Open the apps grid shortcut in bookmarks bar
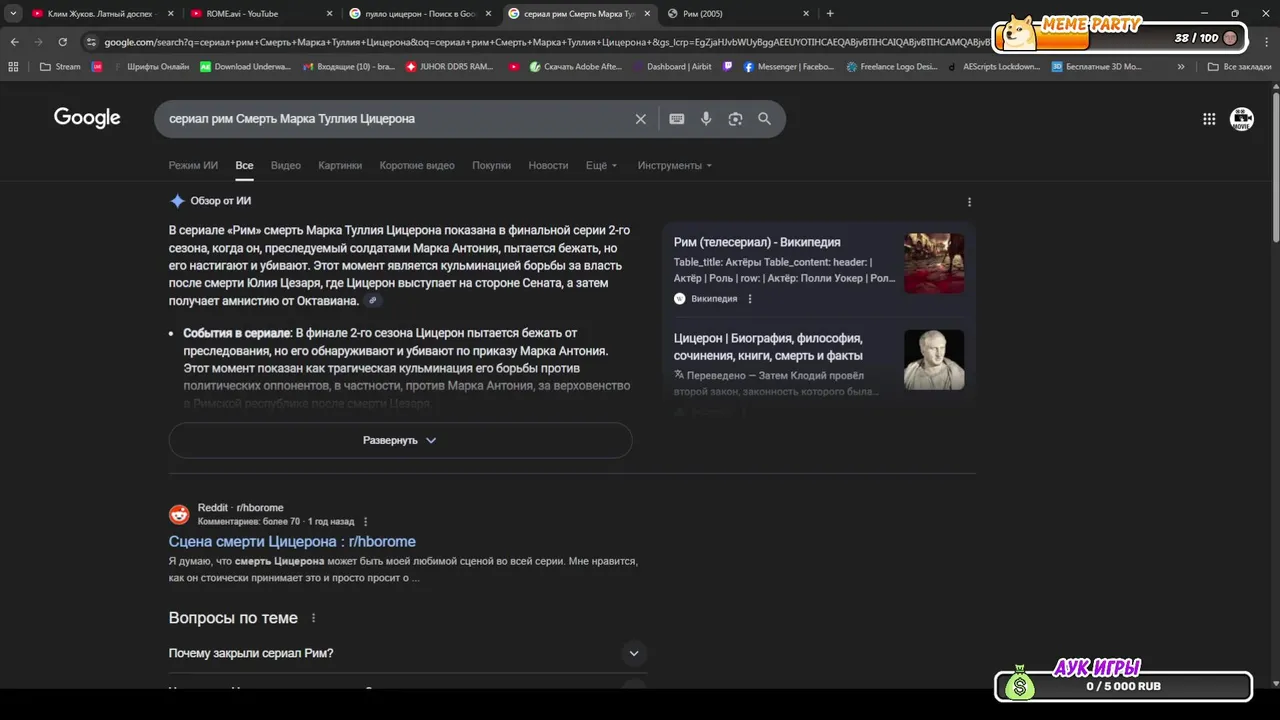This screenshot has width=1280, height=720. 13,67
